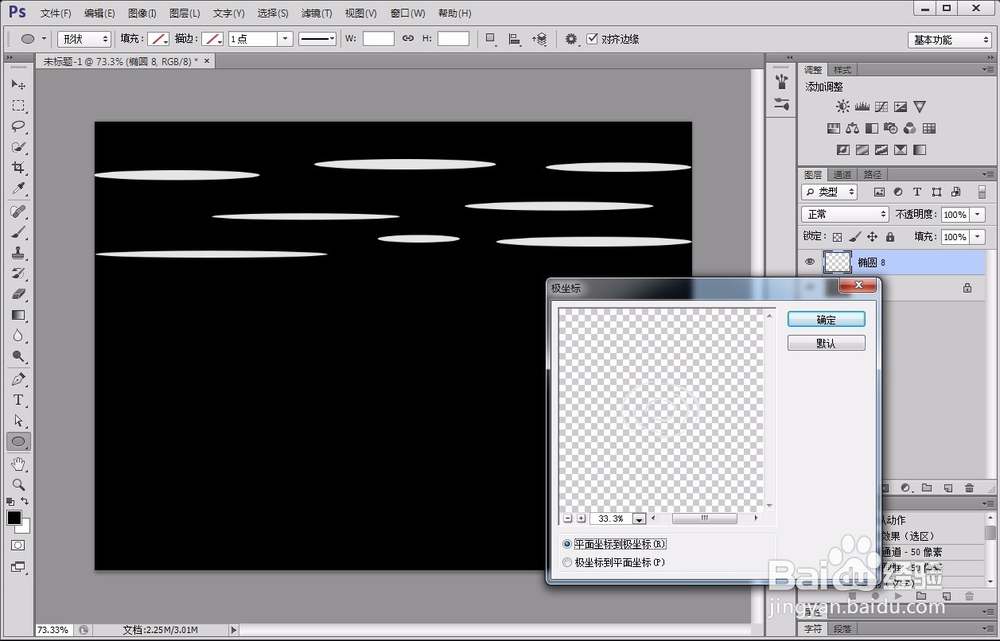Select the Path Selection tool
Viewport: 1000px width, 641px height.
point(18,420)
